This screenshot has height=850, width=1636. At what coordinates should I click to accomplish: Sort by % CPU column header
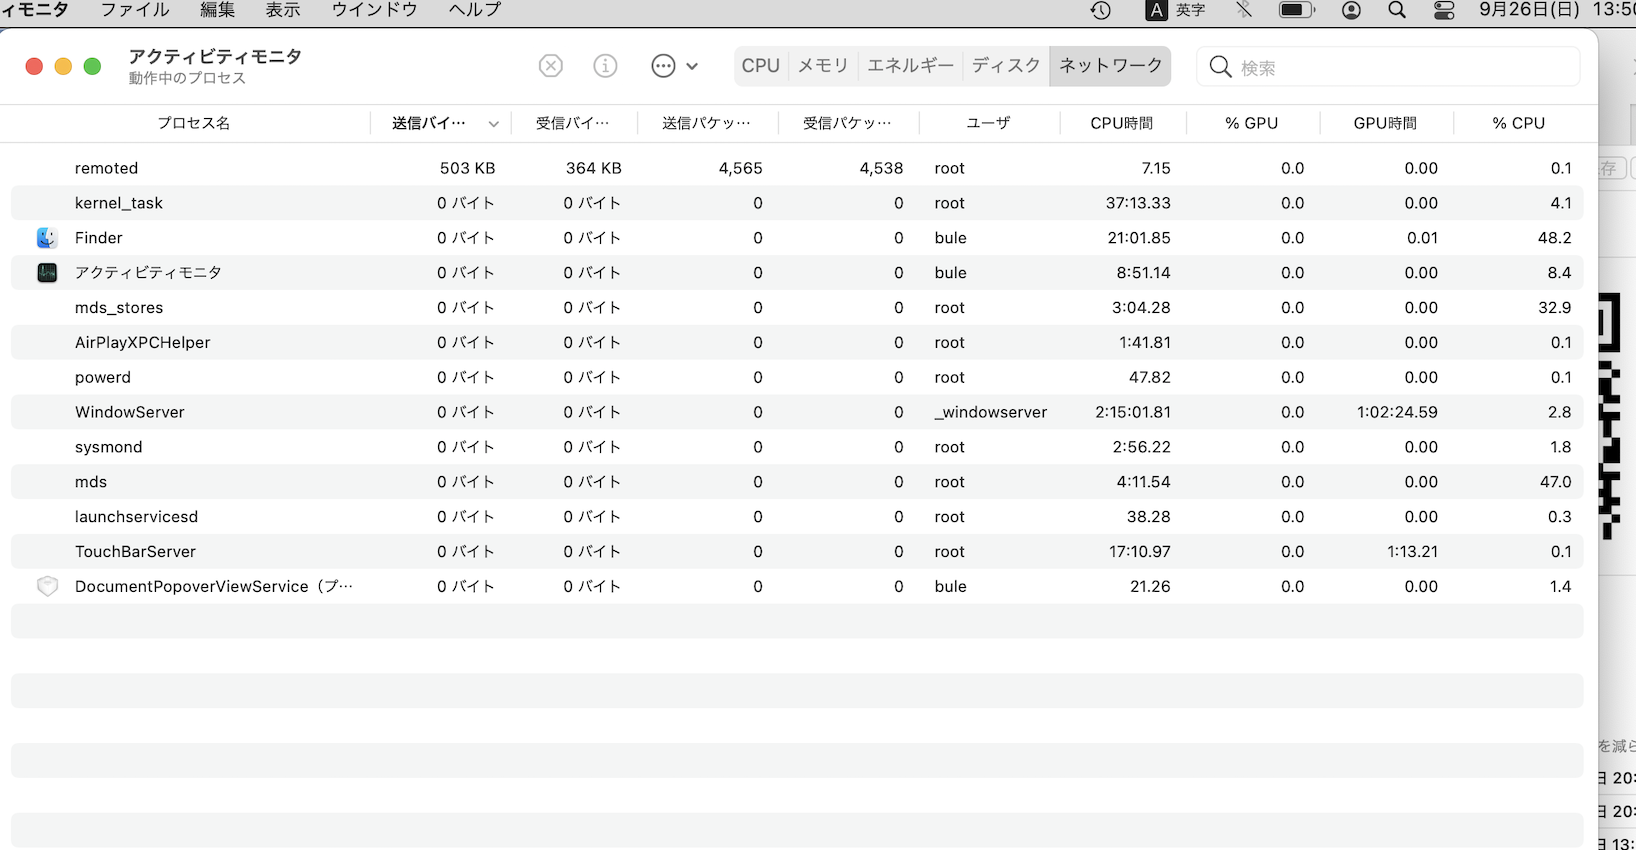coord(1519,123)
